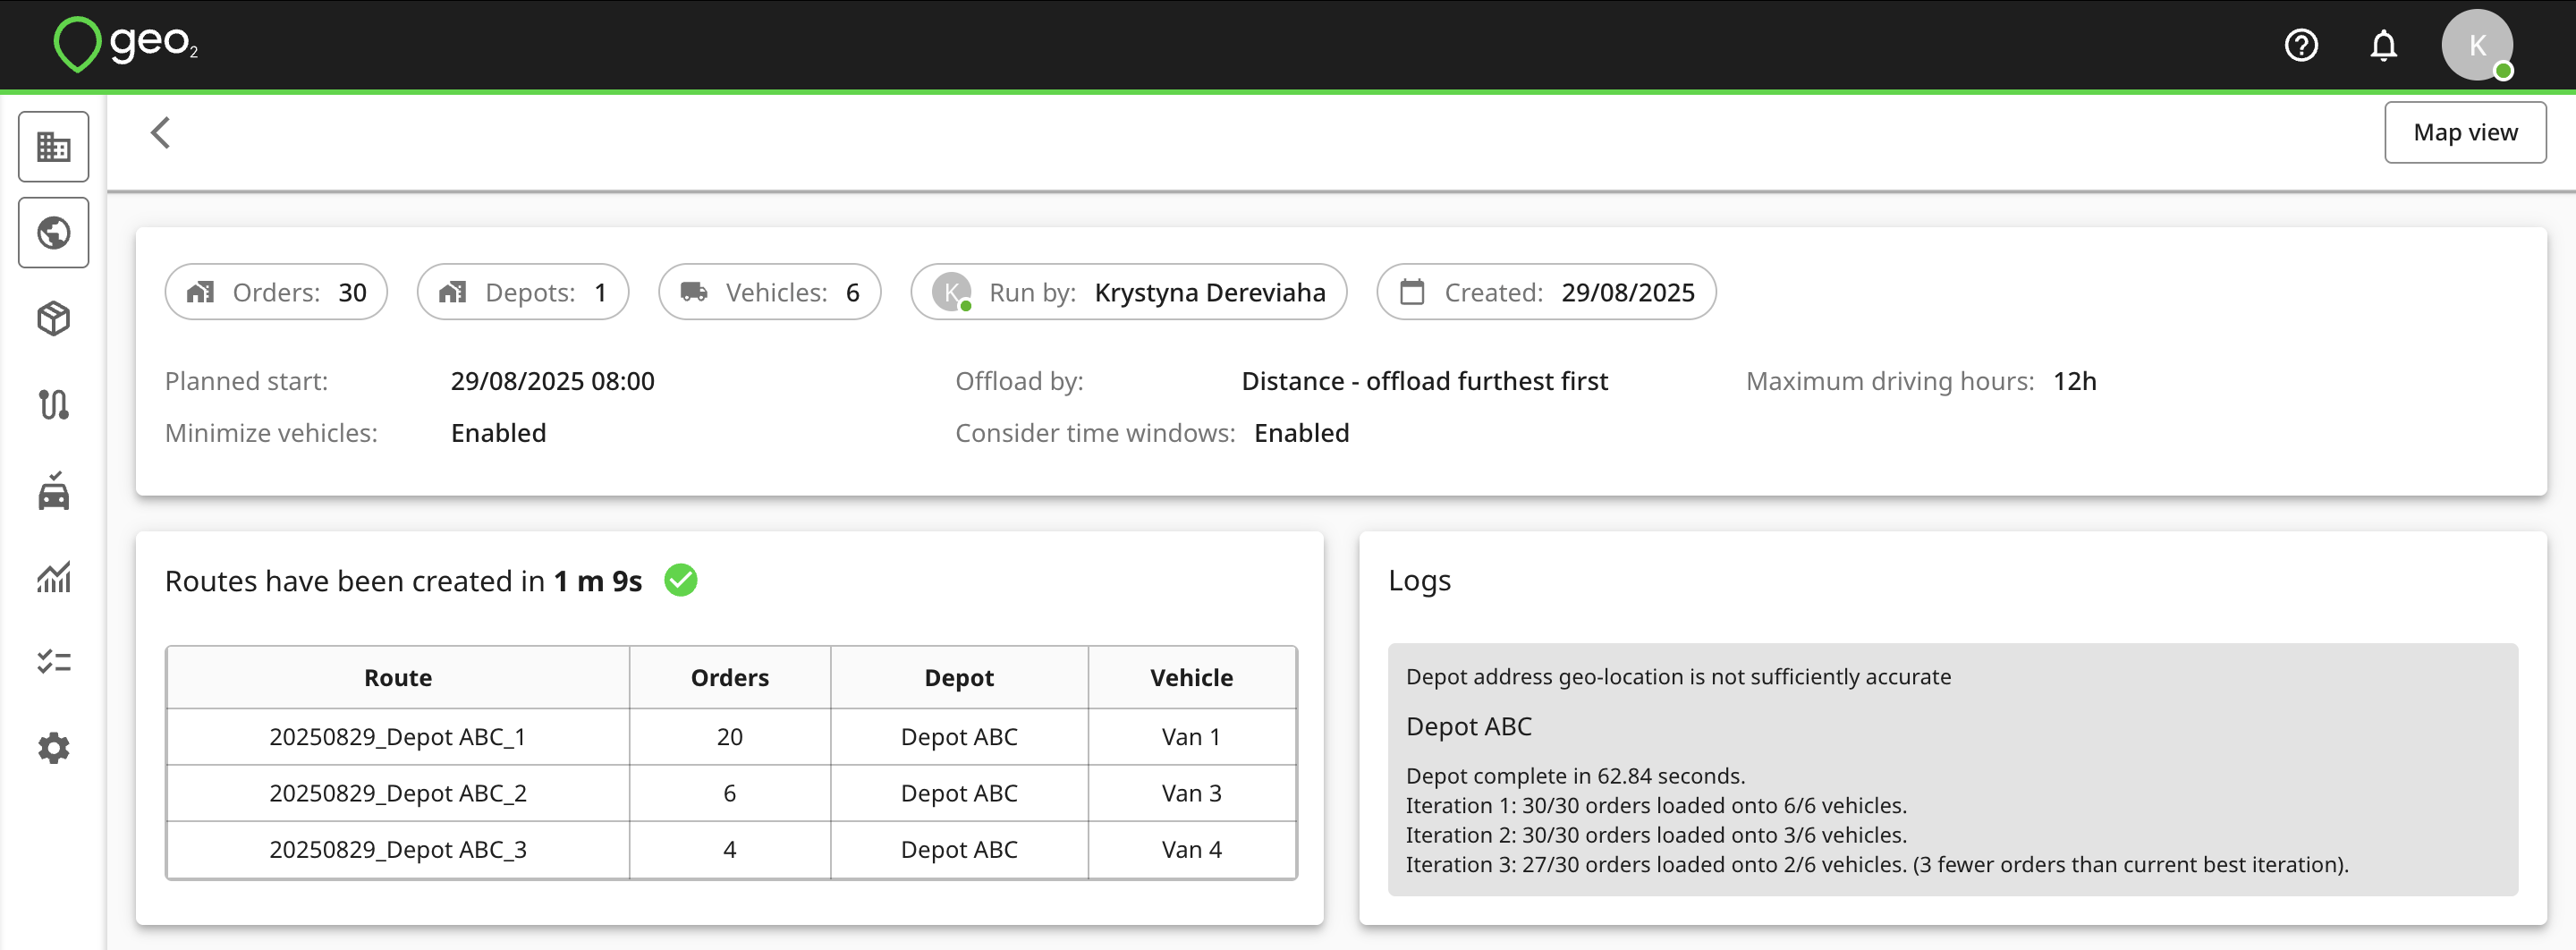
Task: Click the order count 6 cell
Action: point(730,793)
